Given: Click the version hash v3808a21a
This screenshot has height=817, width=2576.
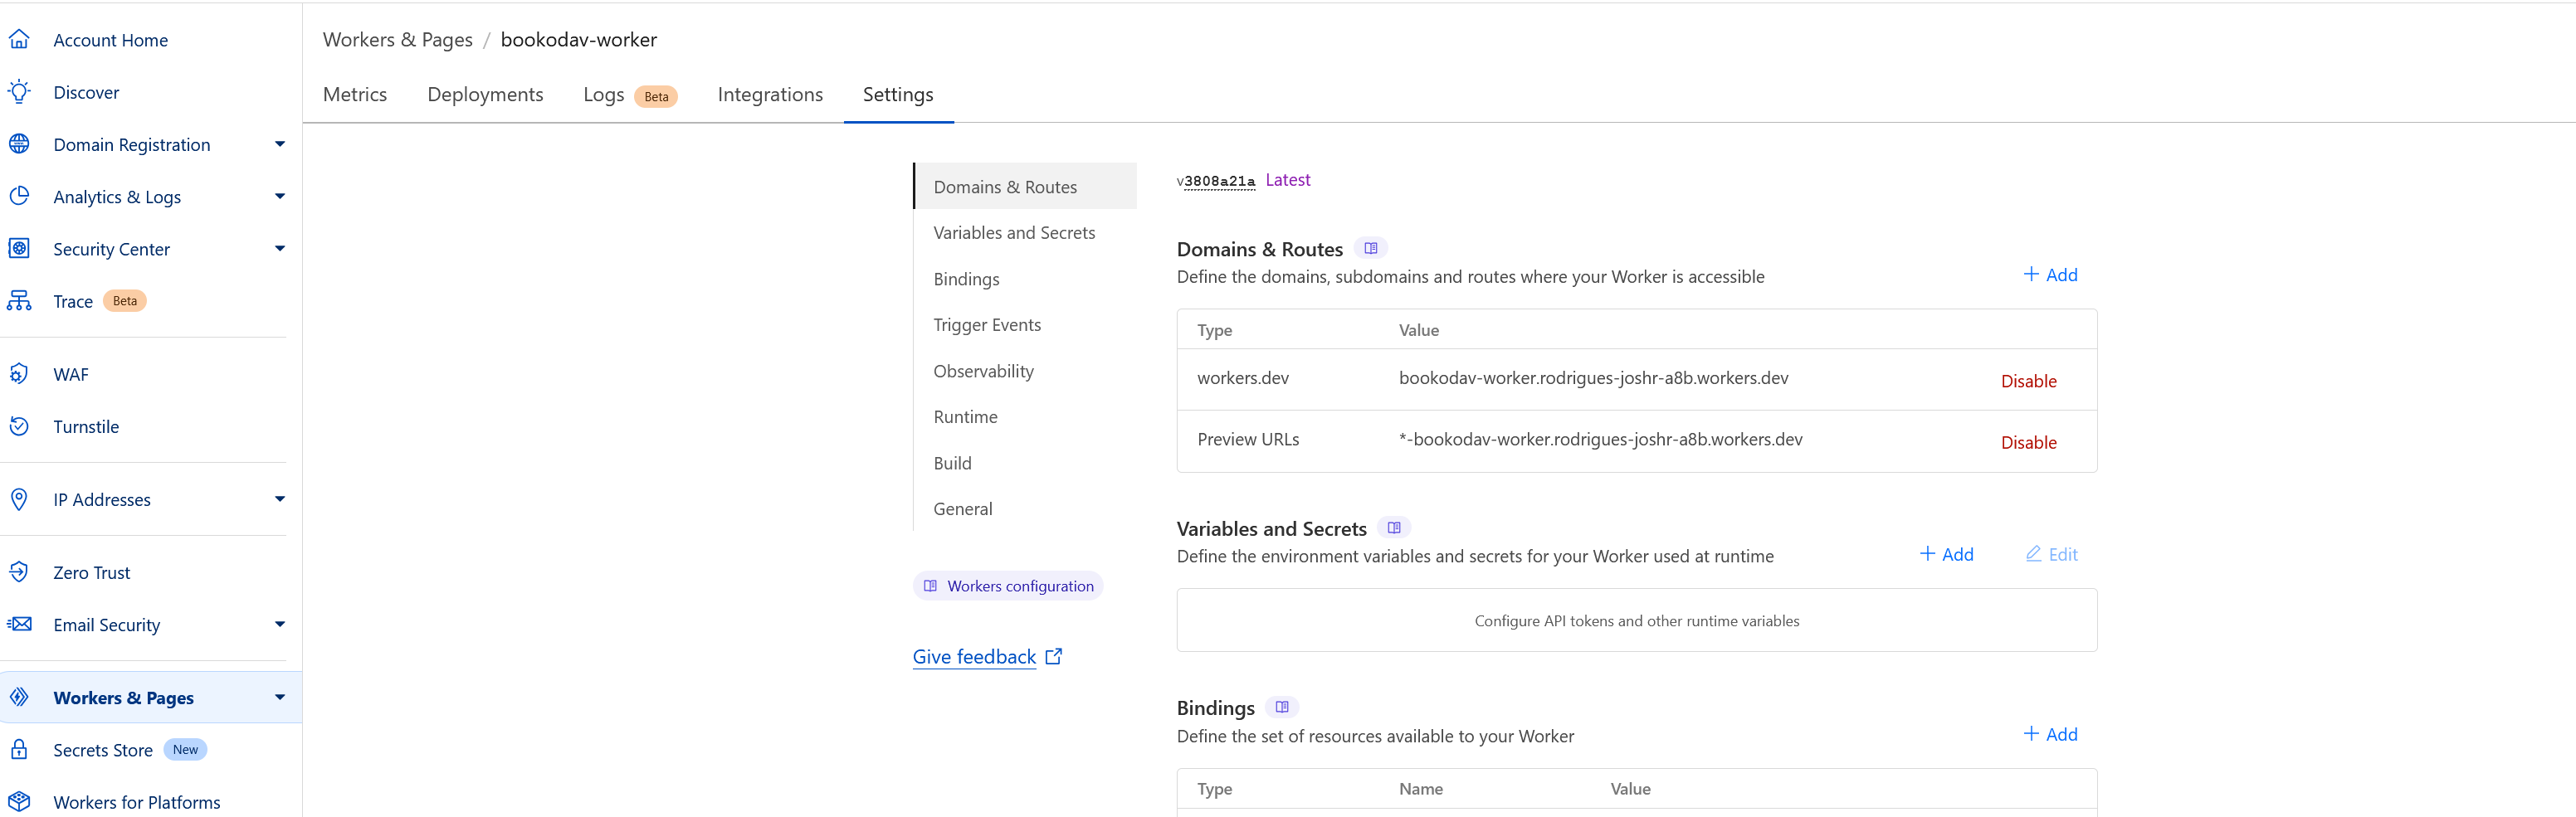Looking at the screenshot, I should [1215, 181].
